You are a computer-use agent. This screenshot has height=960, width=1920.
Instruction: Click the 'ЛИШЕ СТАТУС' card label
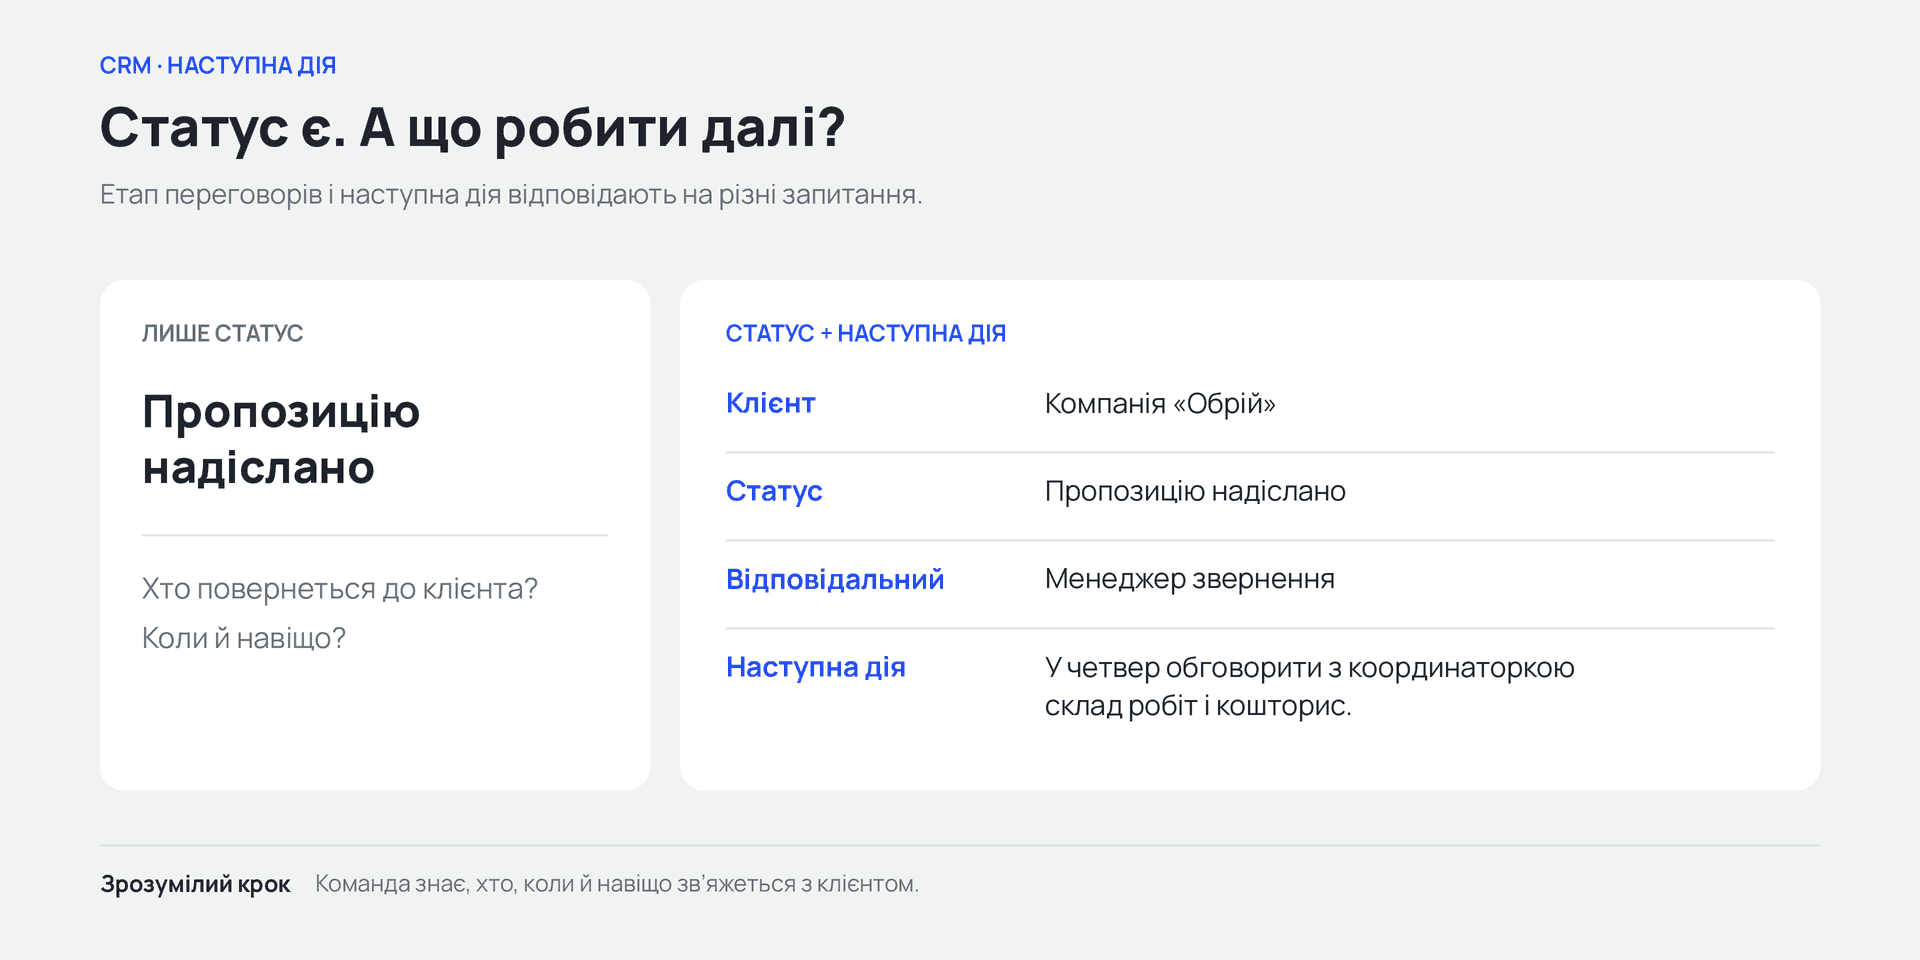pos(222,334)
